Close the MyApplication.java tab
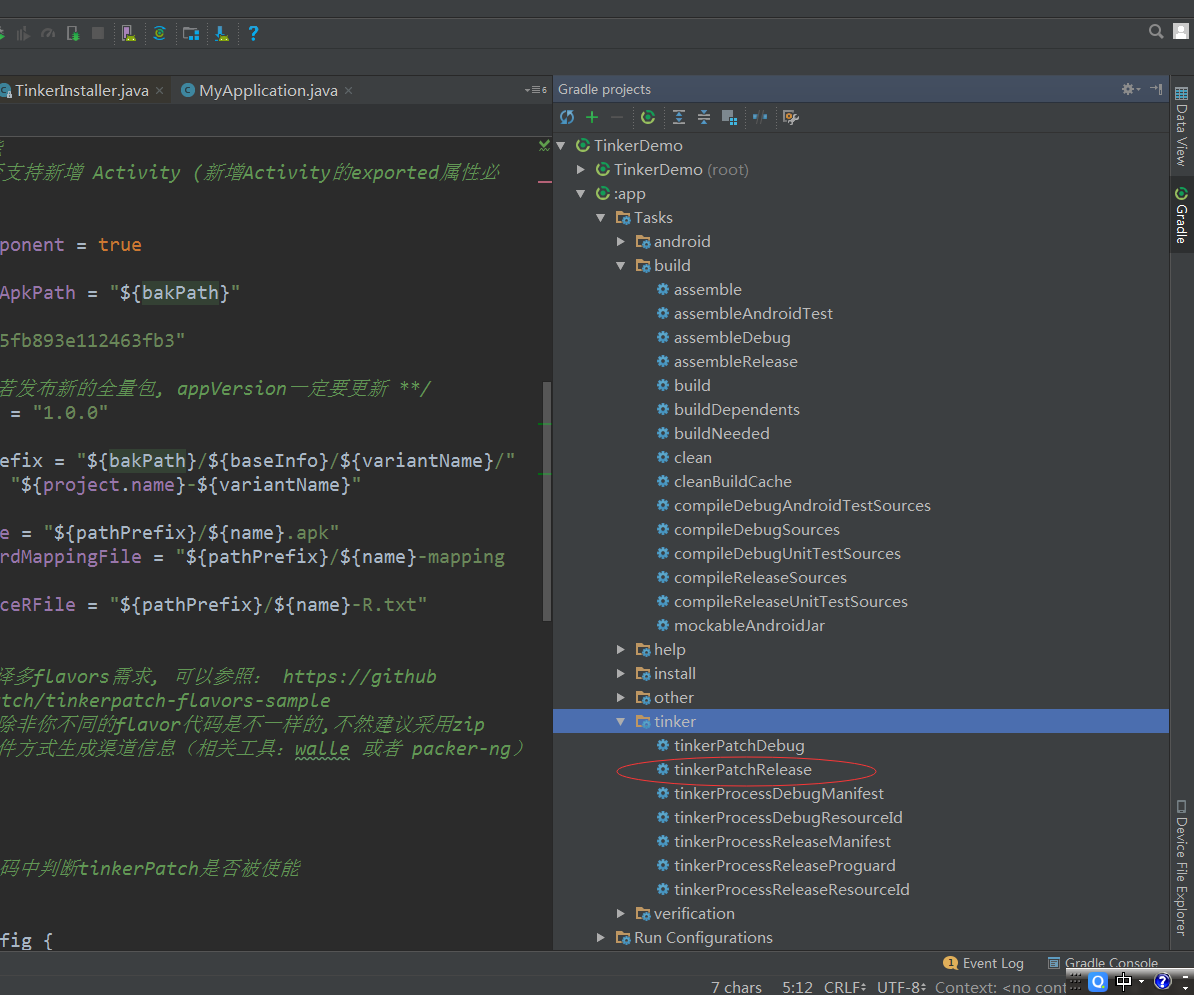The width and height of the screenshot is (1194, 995). pos(348,91)
